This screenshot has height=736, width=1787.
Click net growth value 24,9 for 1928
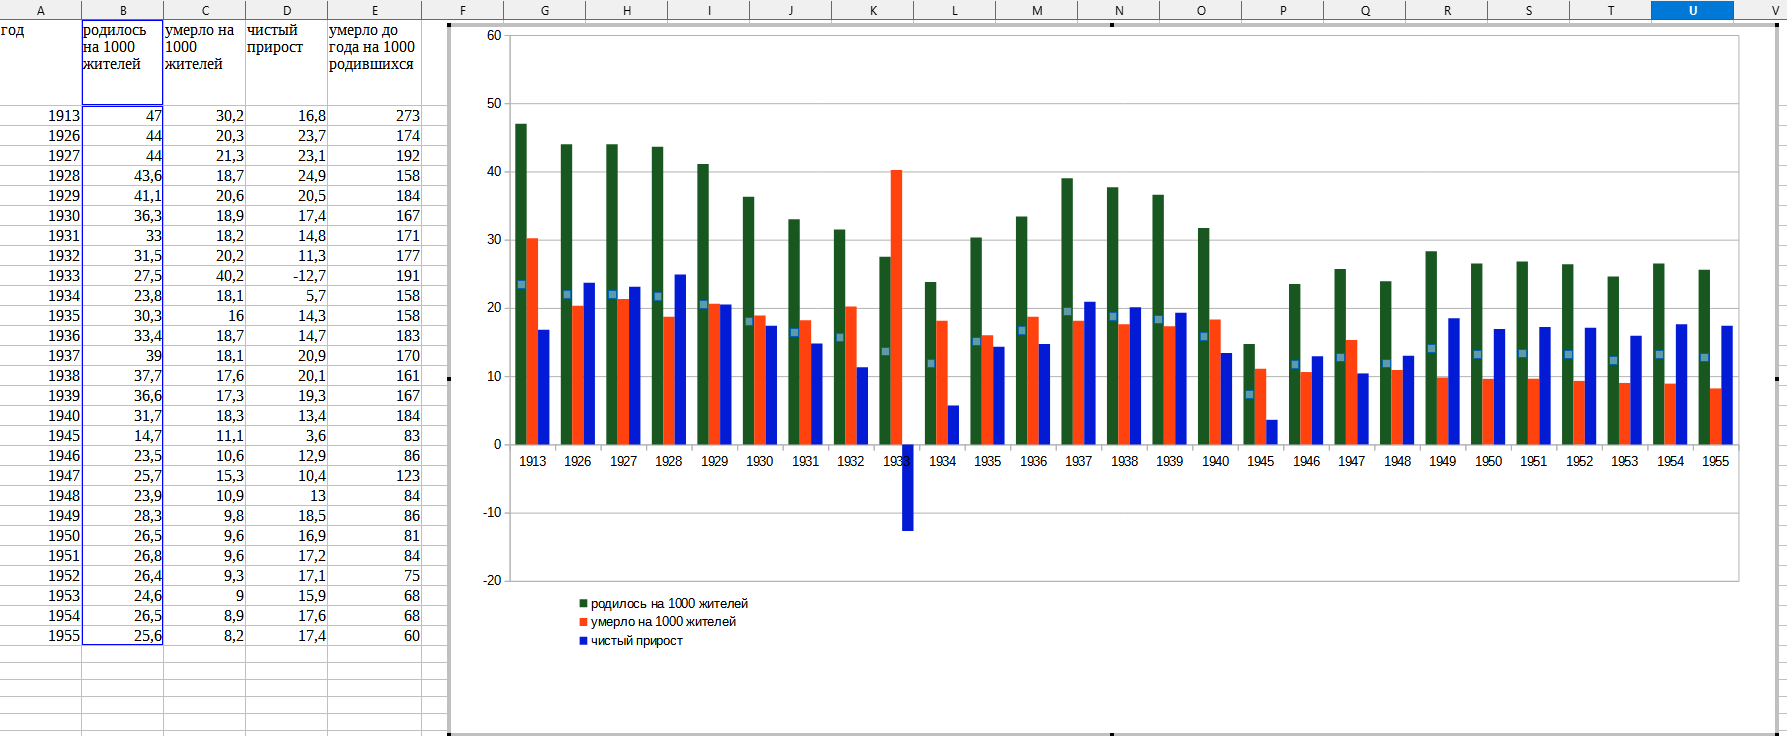pyautogui.click(x=287, y=176)
